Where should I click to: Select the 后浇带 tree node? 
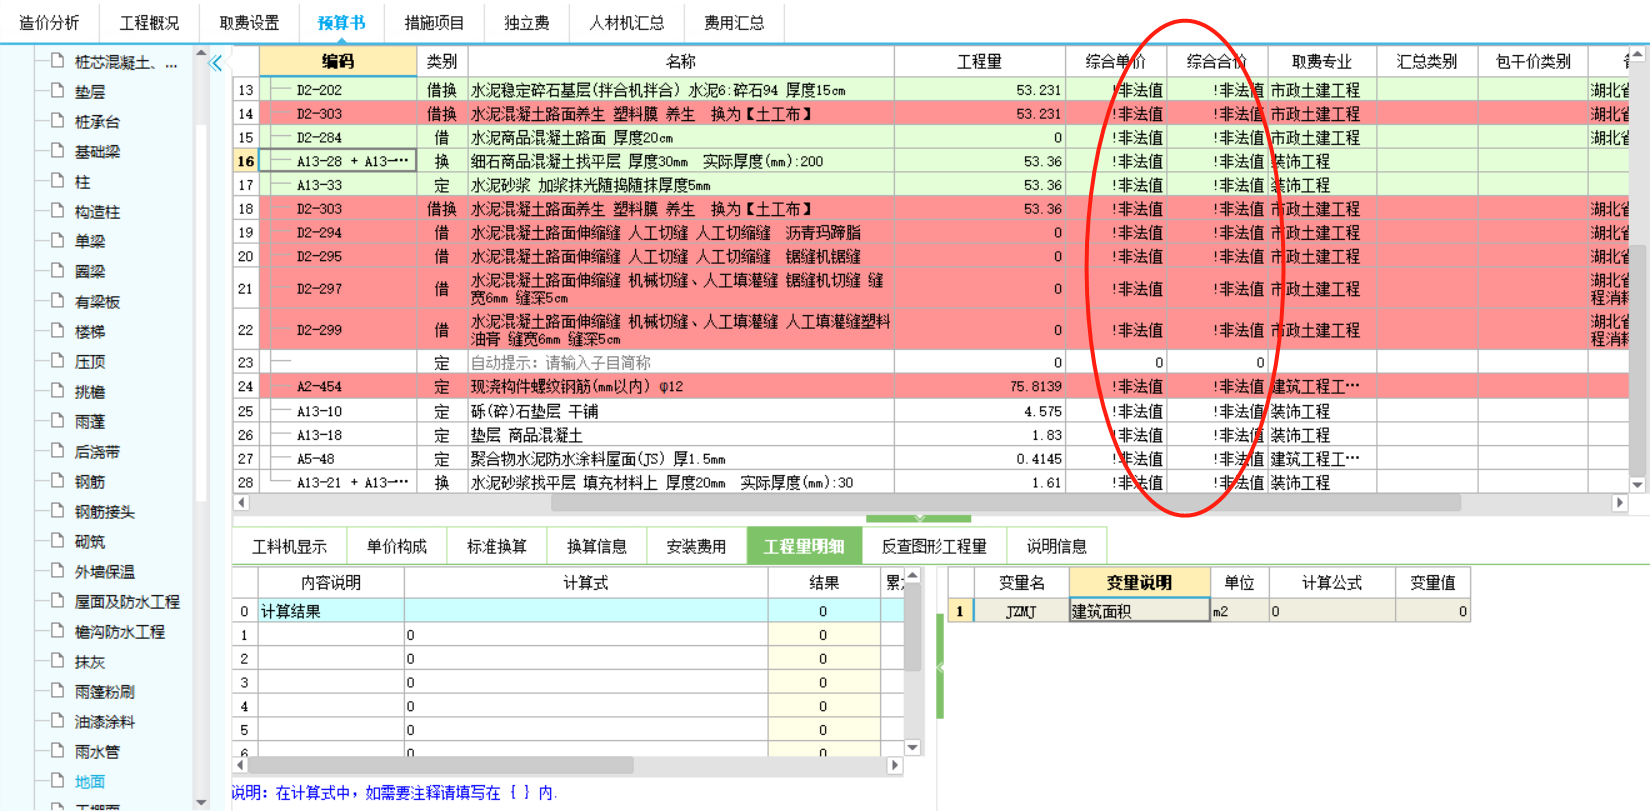[x=97, y=452]
